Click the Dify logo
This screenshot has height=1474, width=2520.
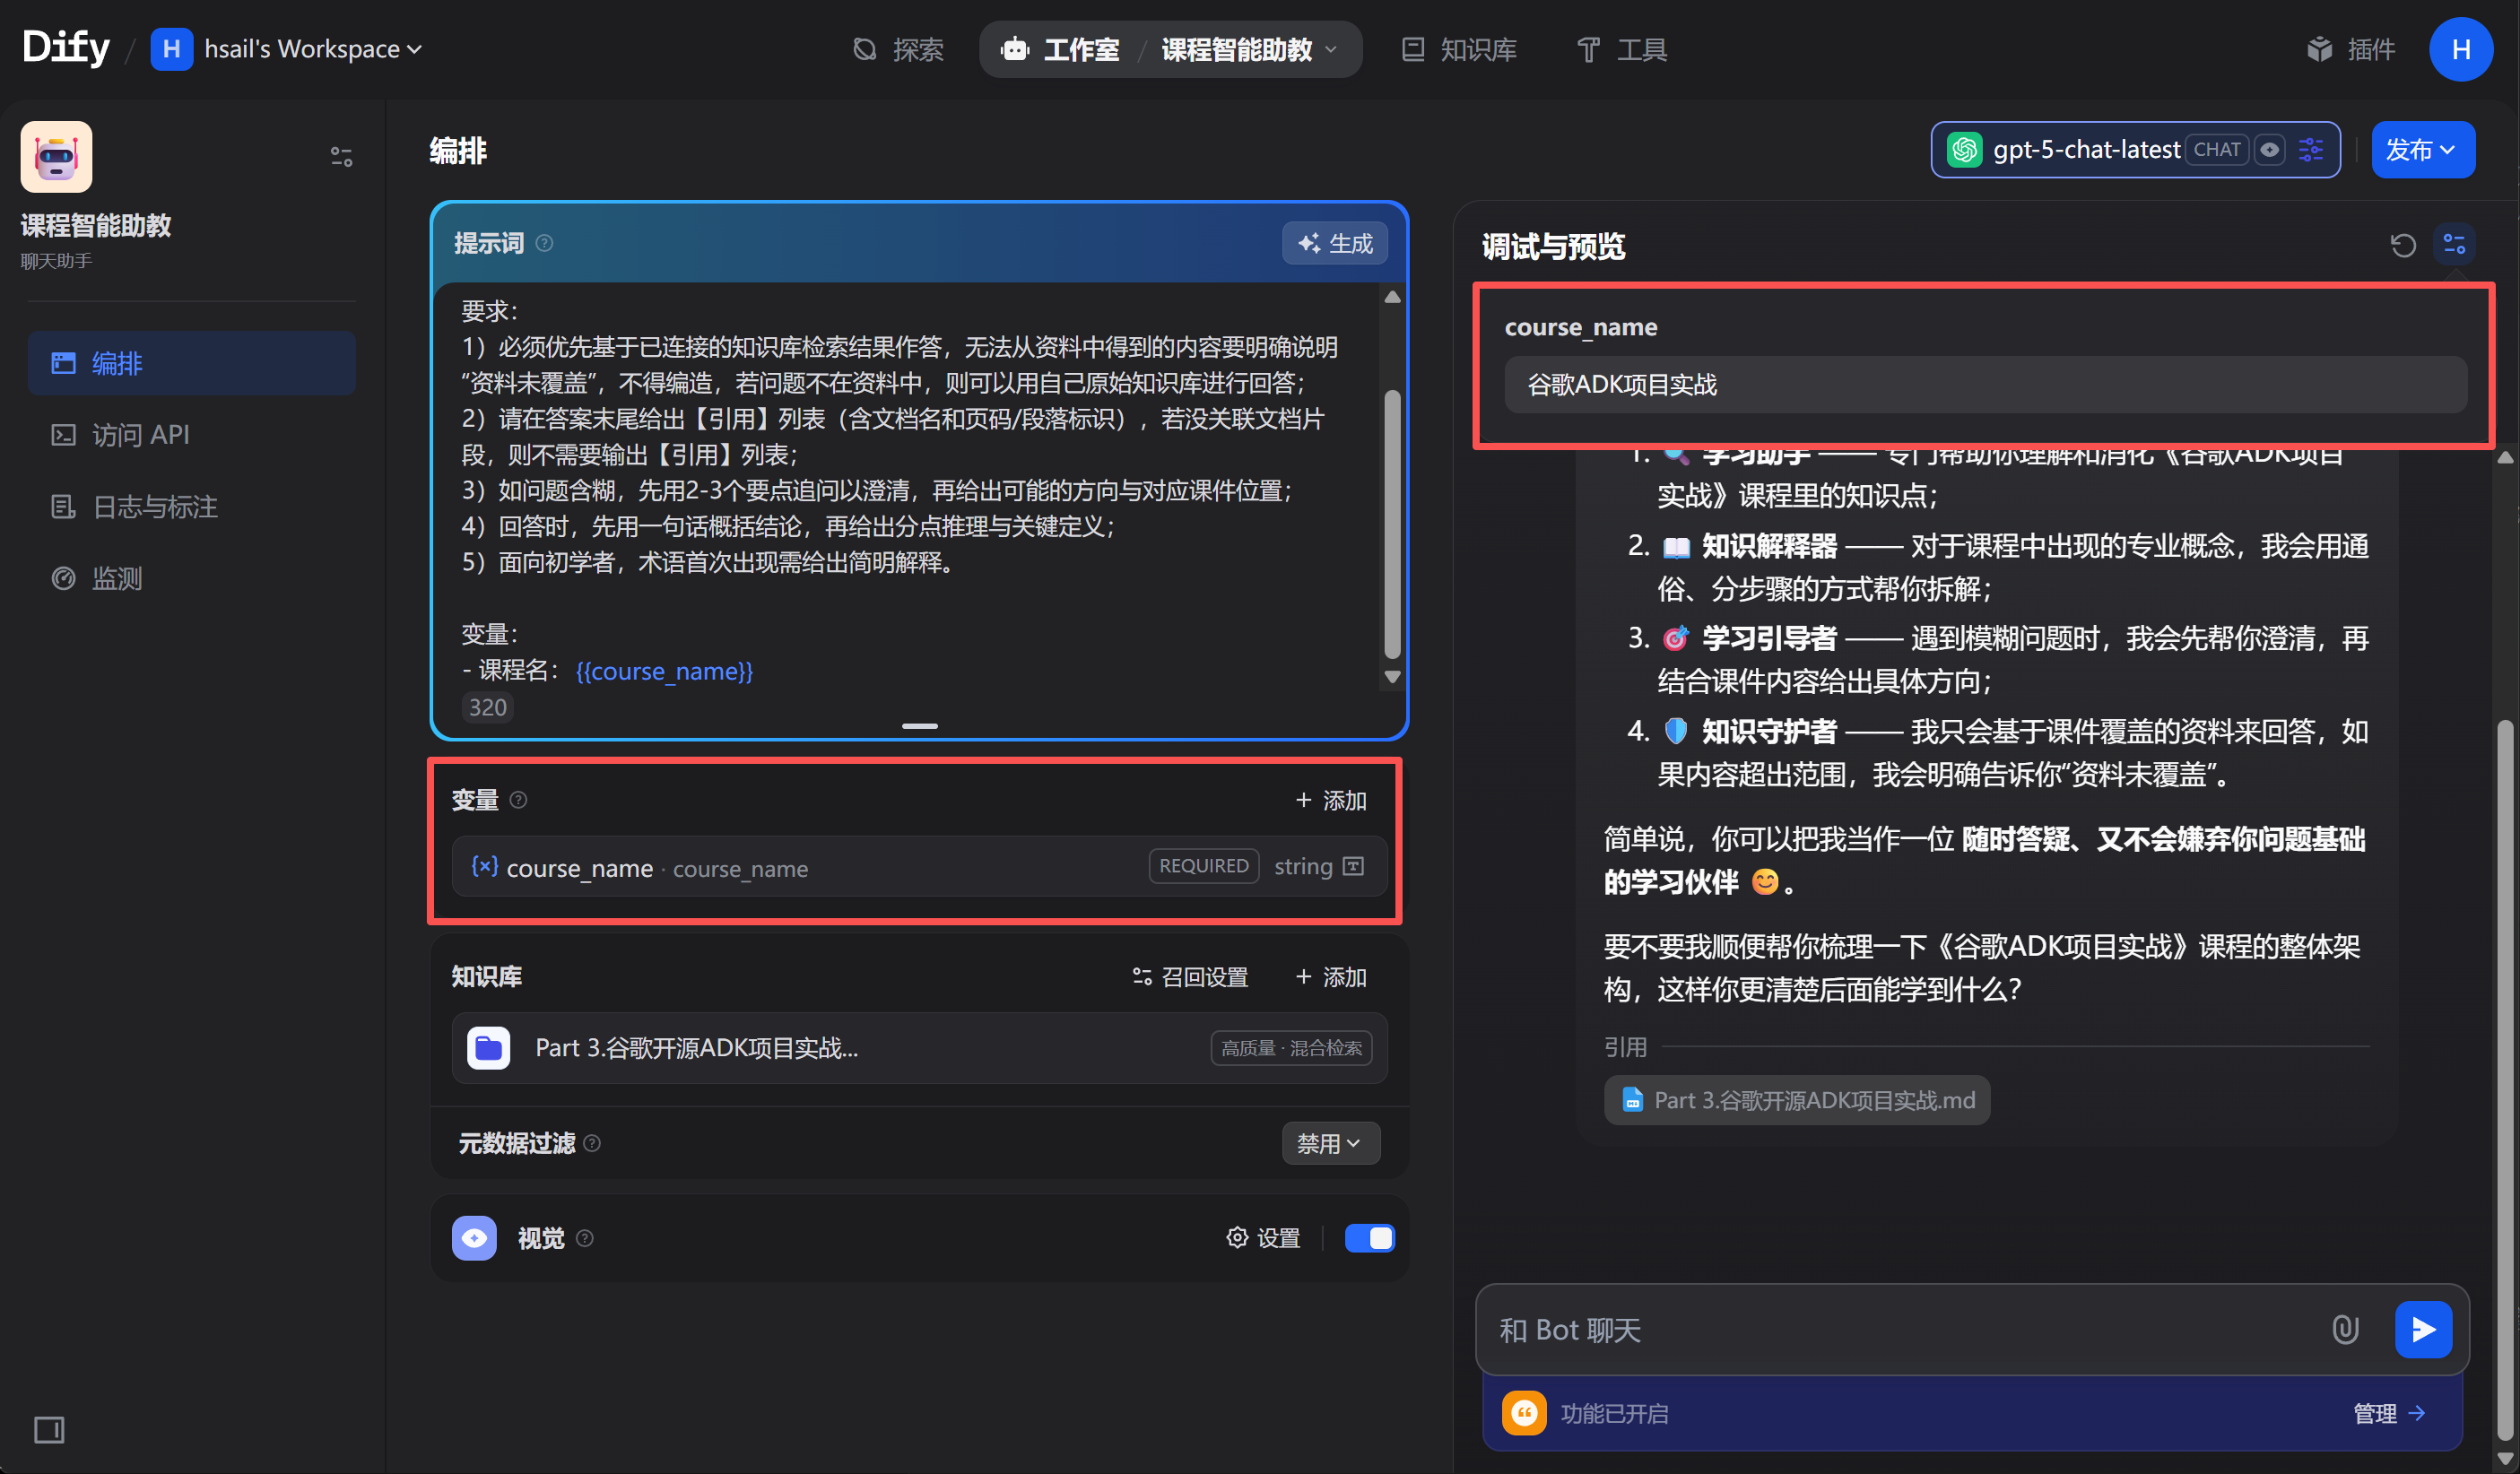pos(66,47)
